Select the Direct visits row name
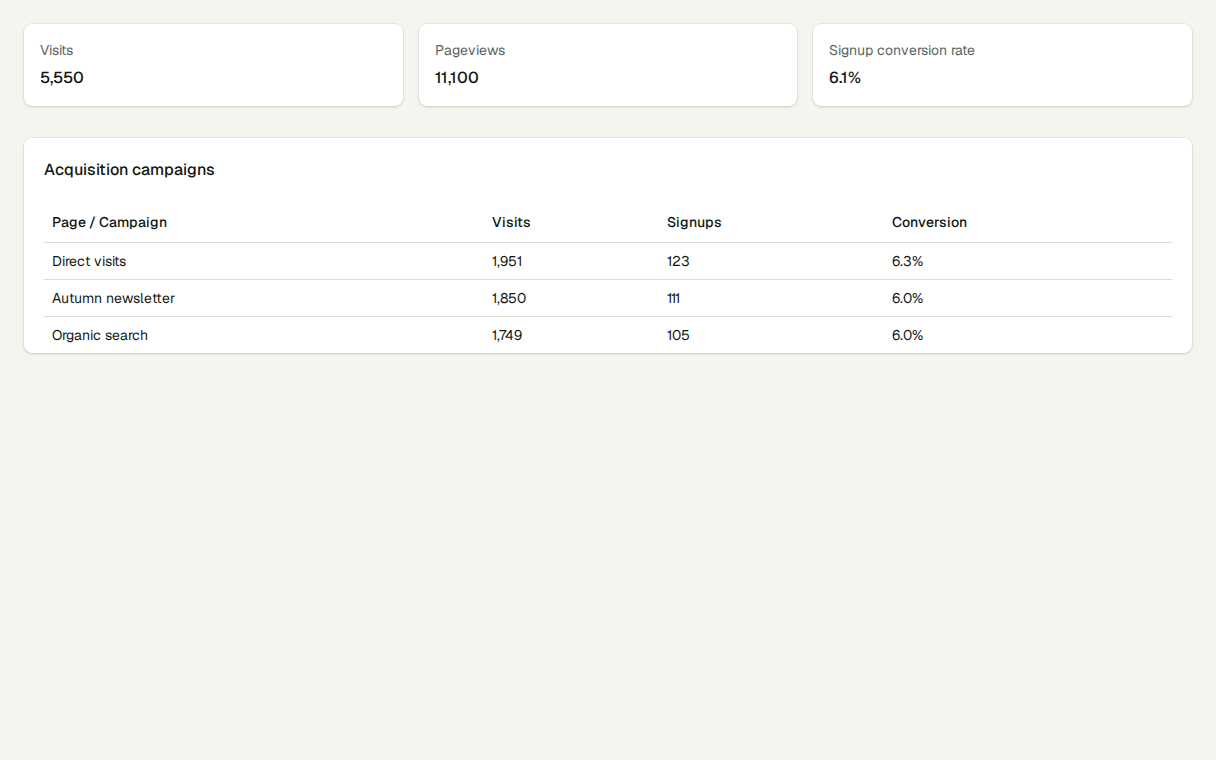 pos(89,261)
